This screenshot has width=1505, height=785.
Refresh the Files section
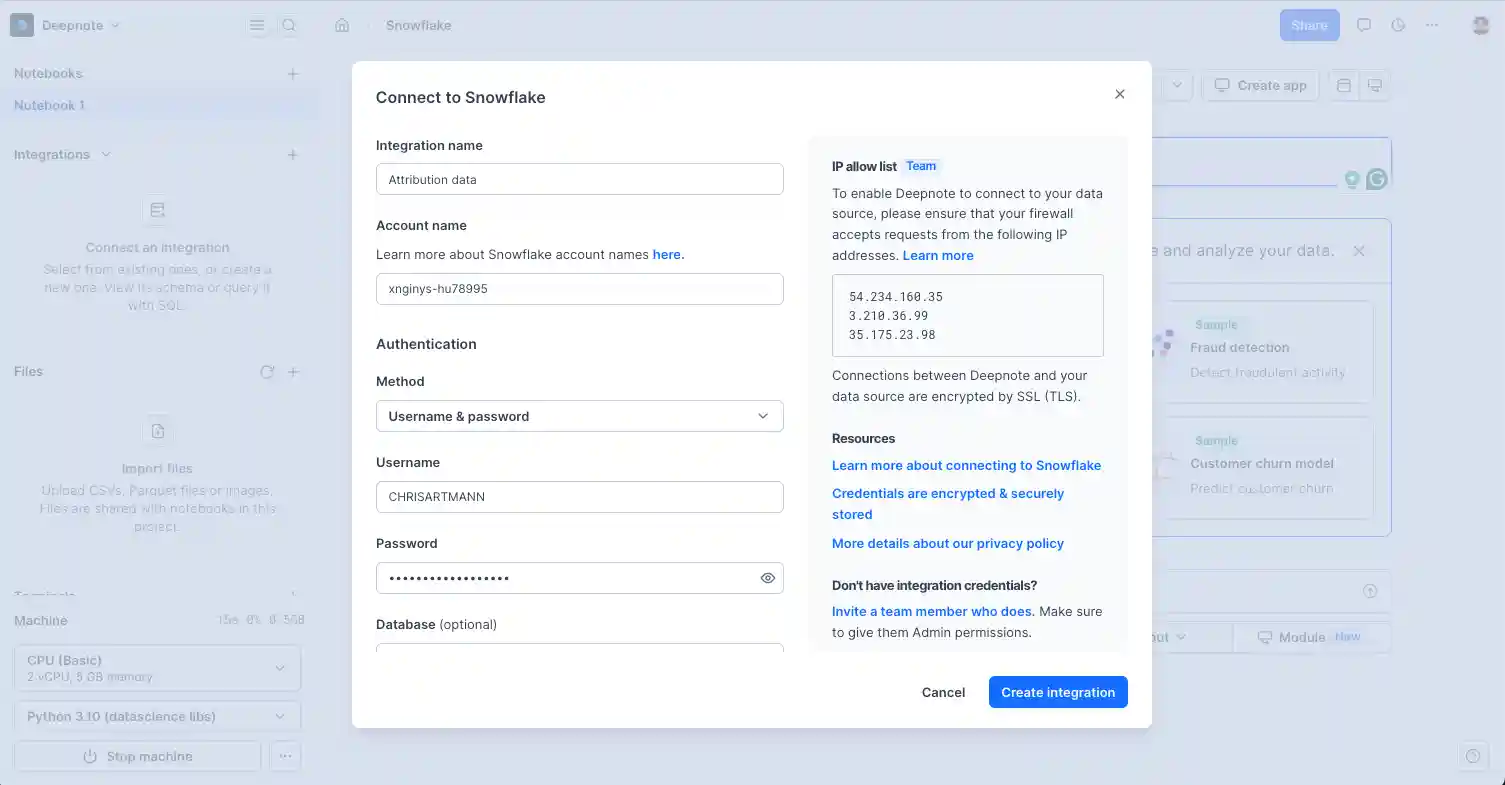point(266,371)
